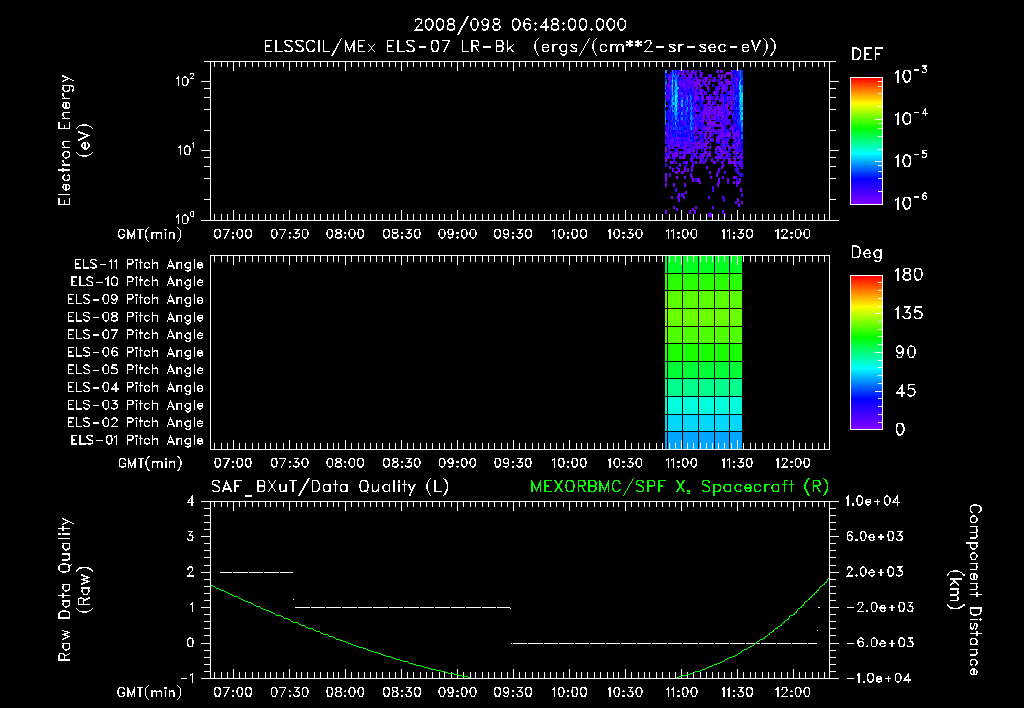Click the 45 value on the Deg scale
The height and width of the screenshot is (708, 1024).
(x=906, y=391)
